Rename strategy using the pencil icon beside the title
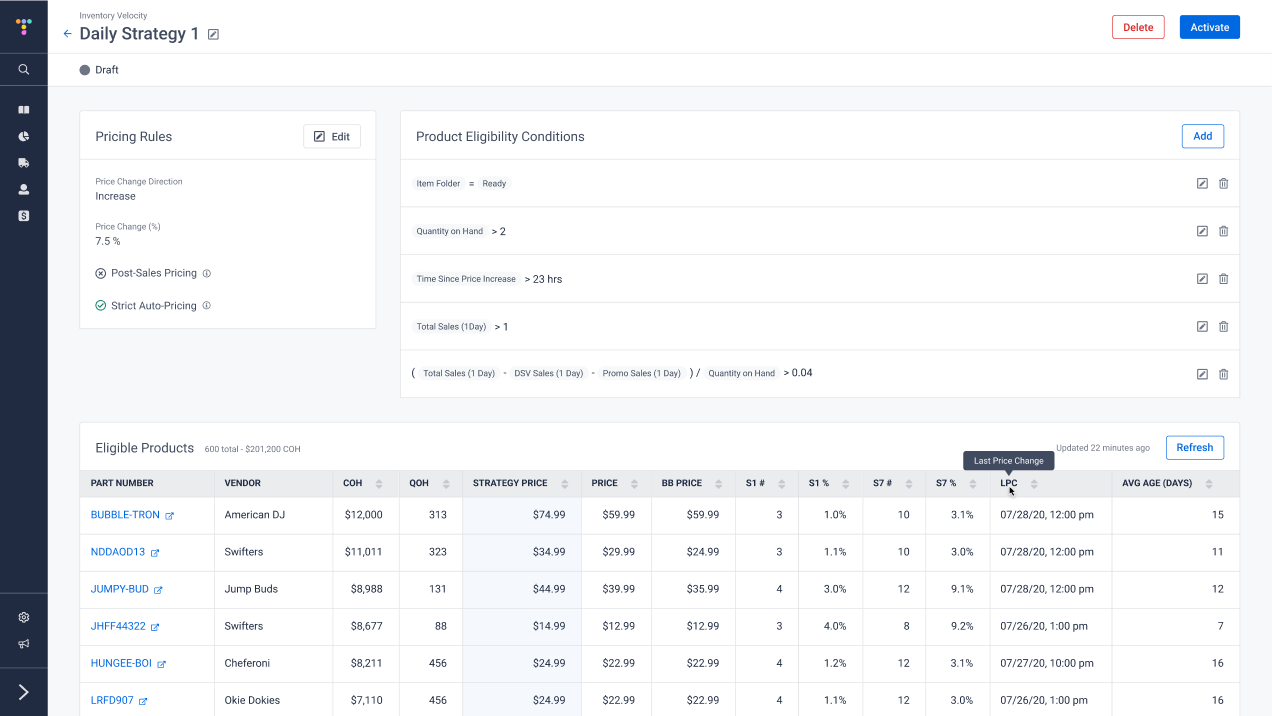Screen dimensions: 1272x716 [212, 33]
